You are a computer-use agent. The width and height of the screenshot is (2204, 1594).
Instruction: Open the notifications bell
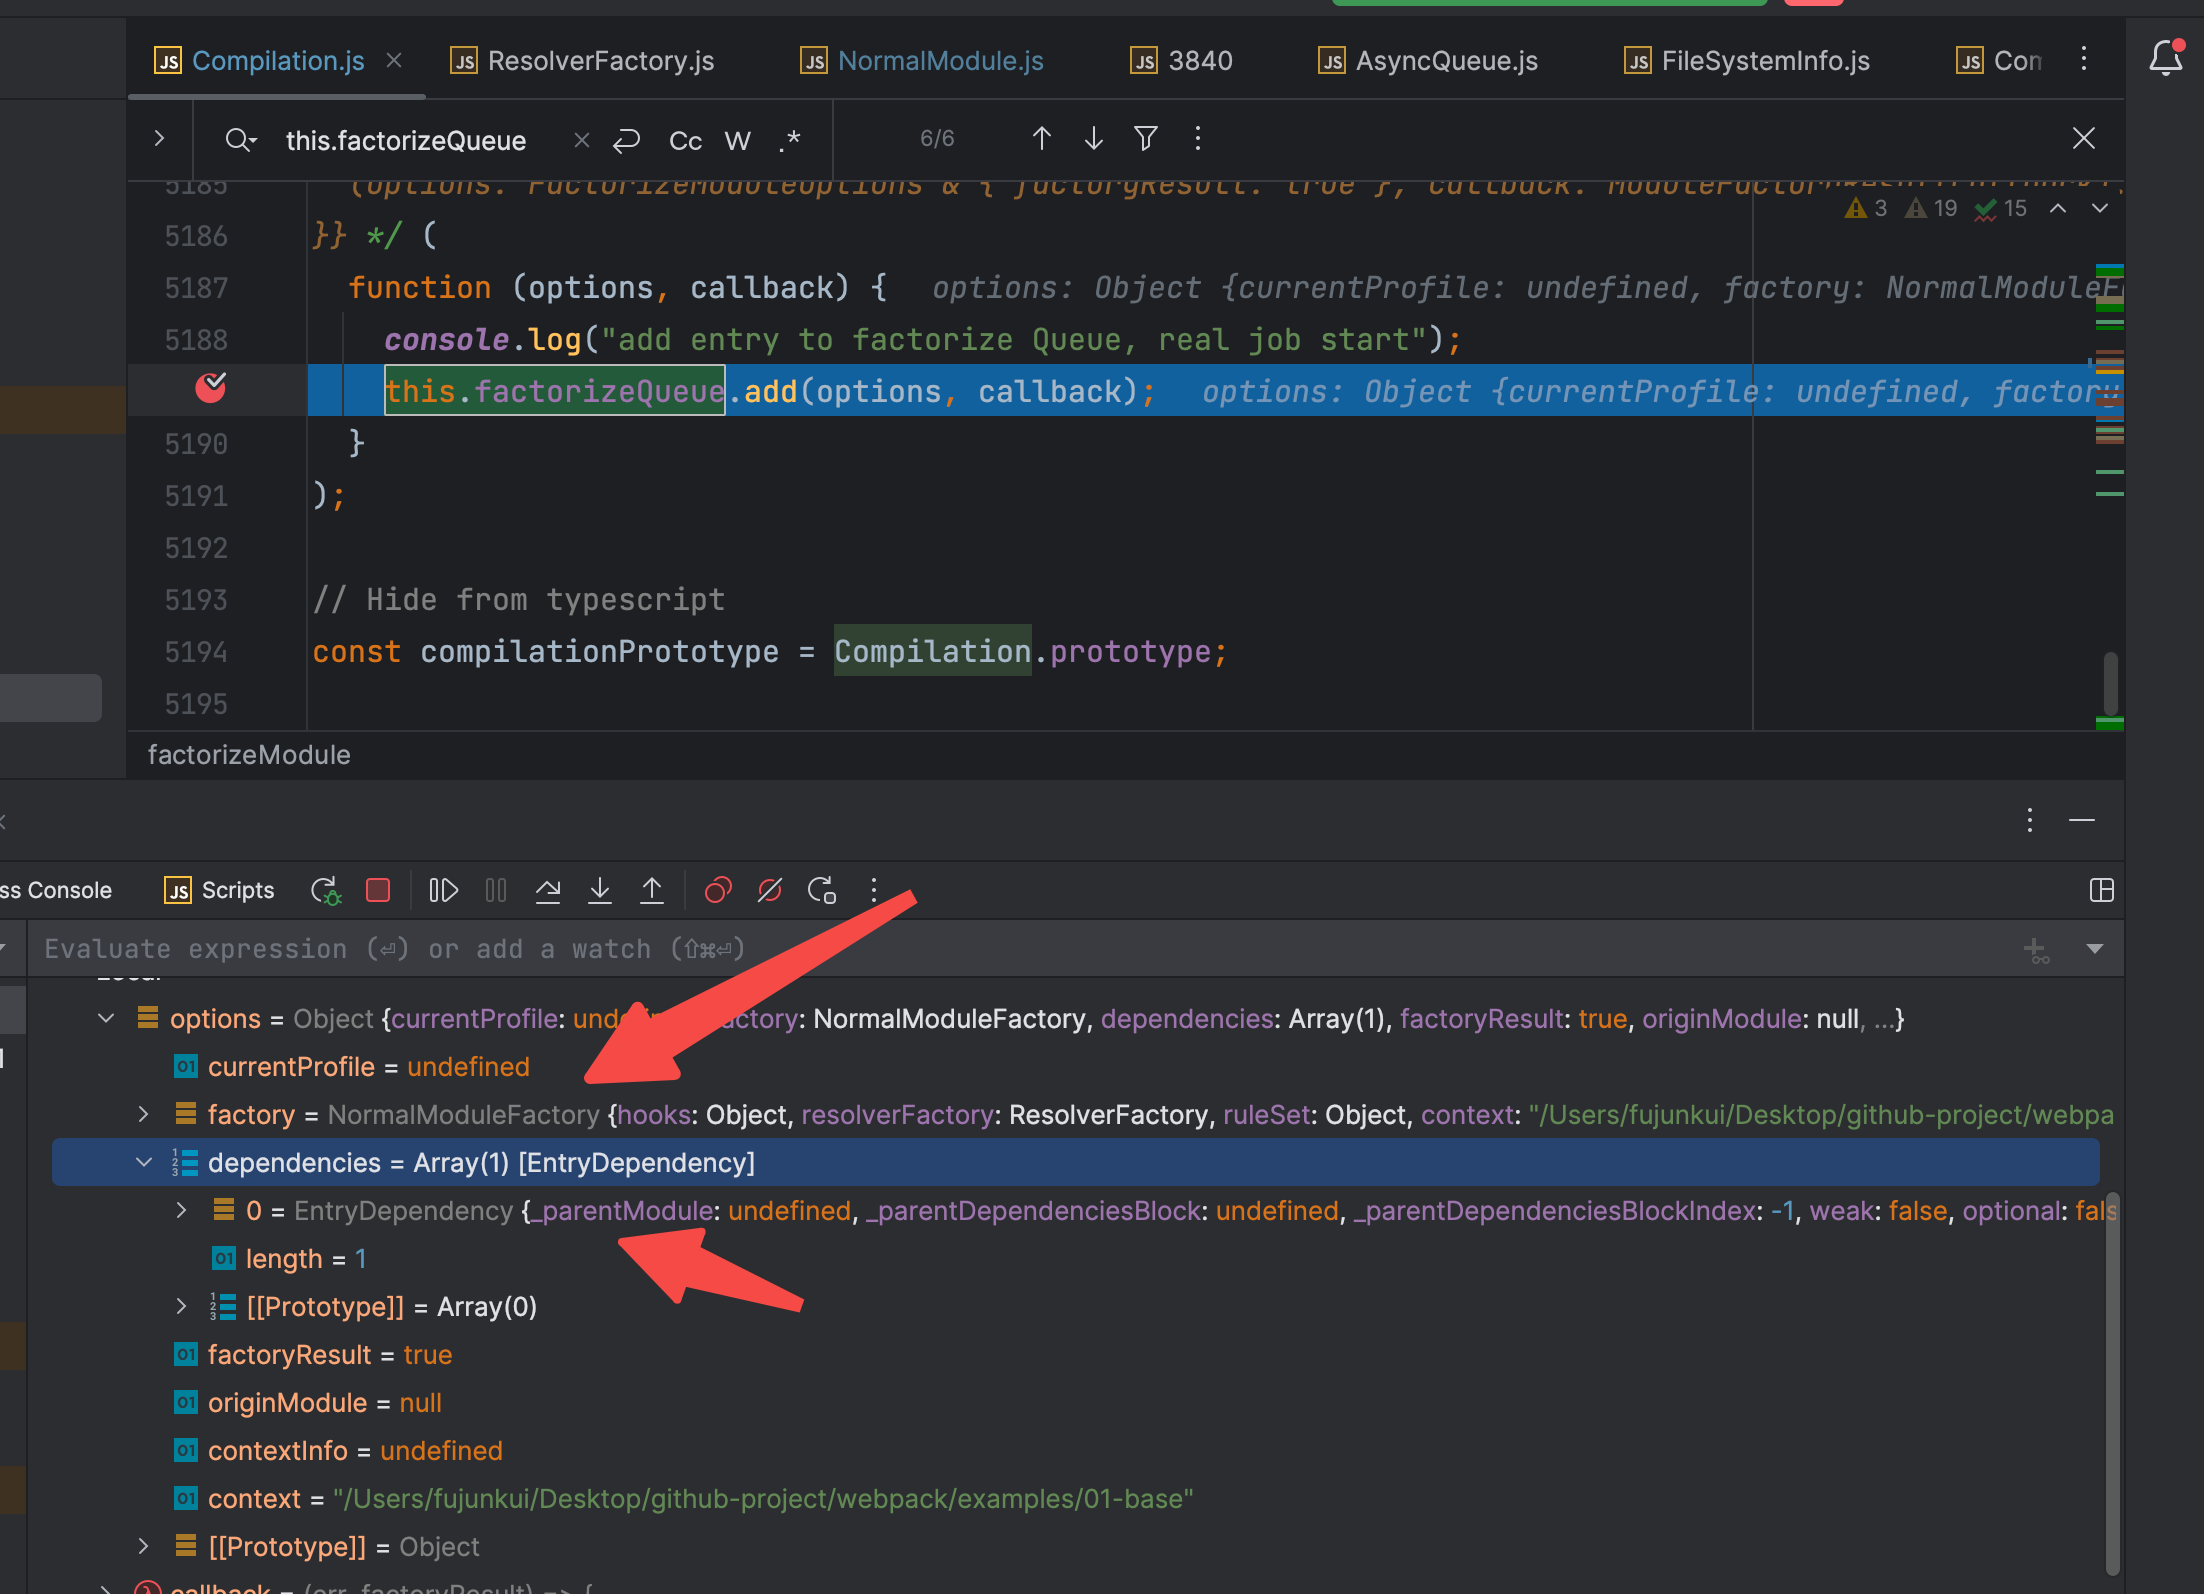click(x=2165, y=58)
